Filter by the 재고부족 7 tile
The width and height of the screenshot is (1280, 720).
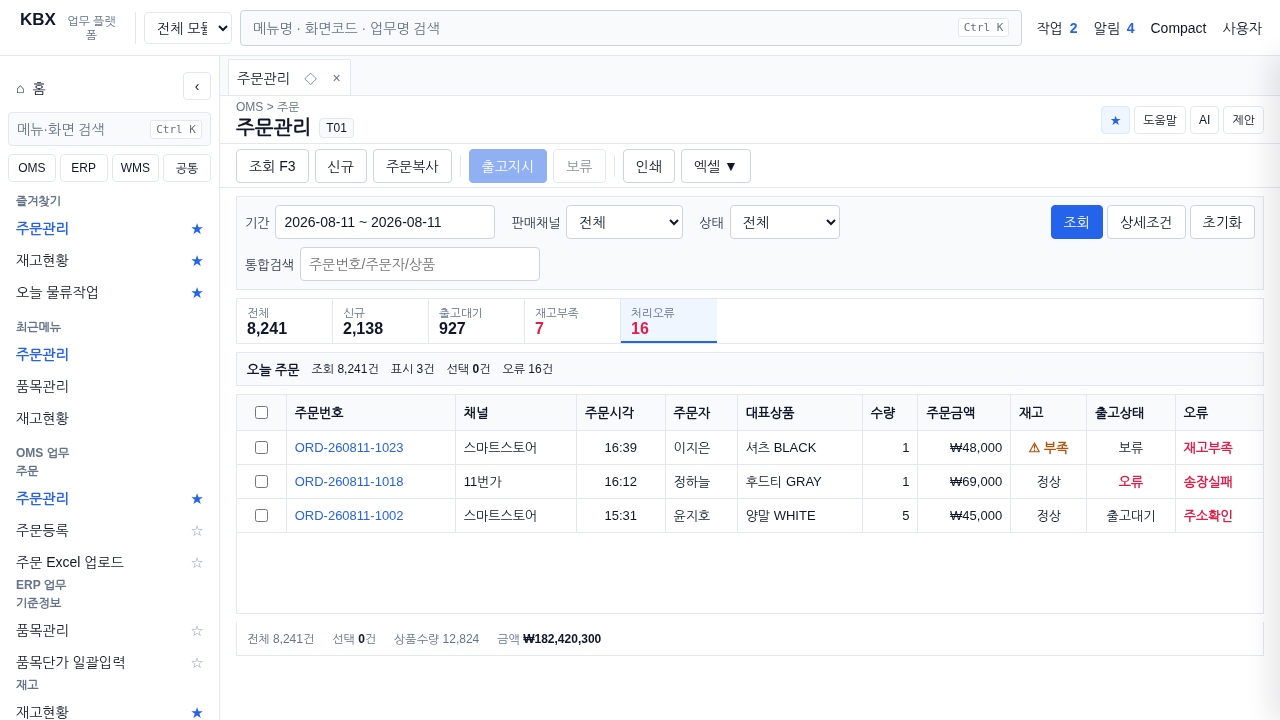pyautogui.click(x=572, y=321)
